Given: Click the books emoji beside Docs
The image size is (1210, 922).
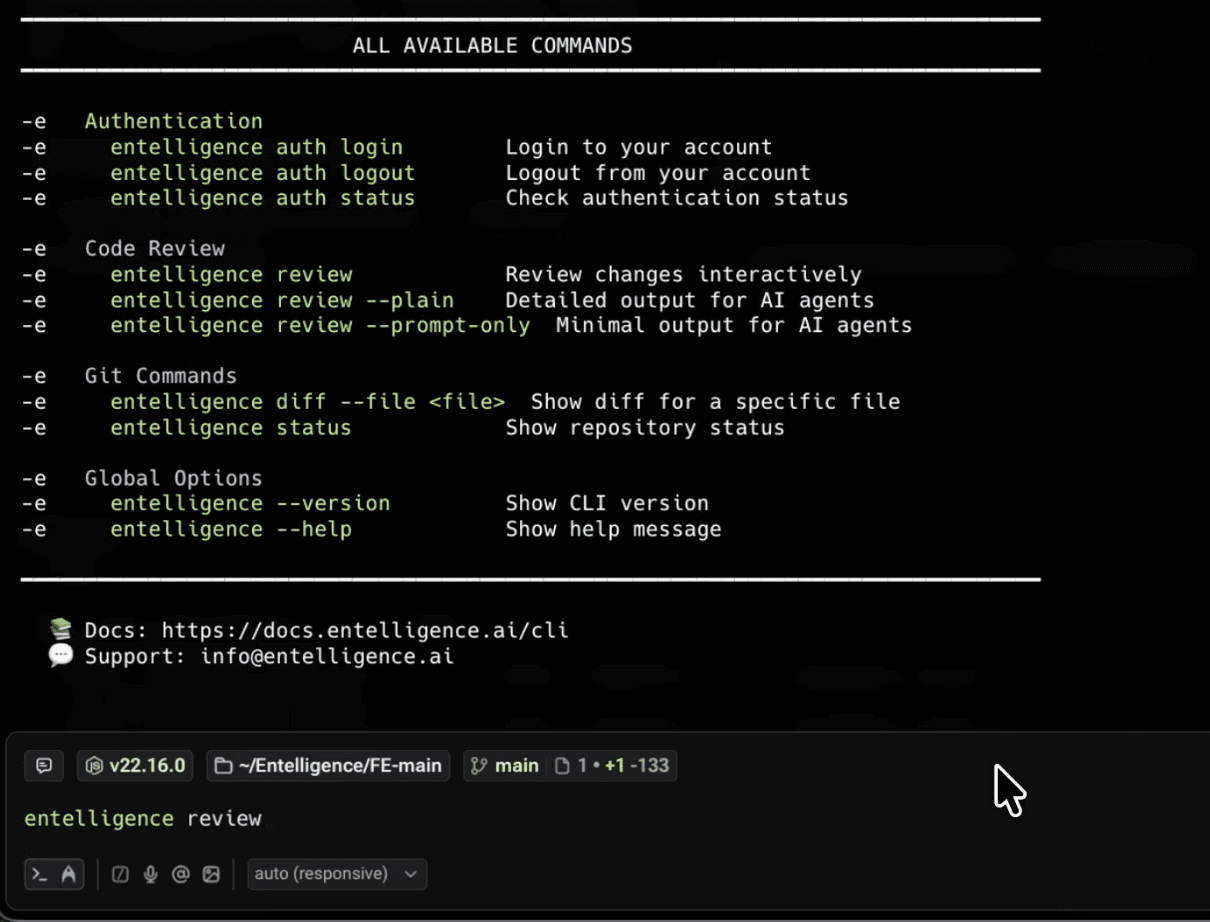Looking at the screenshot, I should (61, 630).
